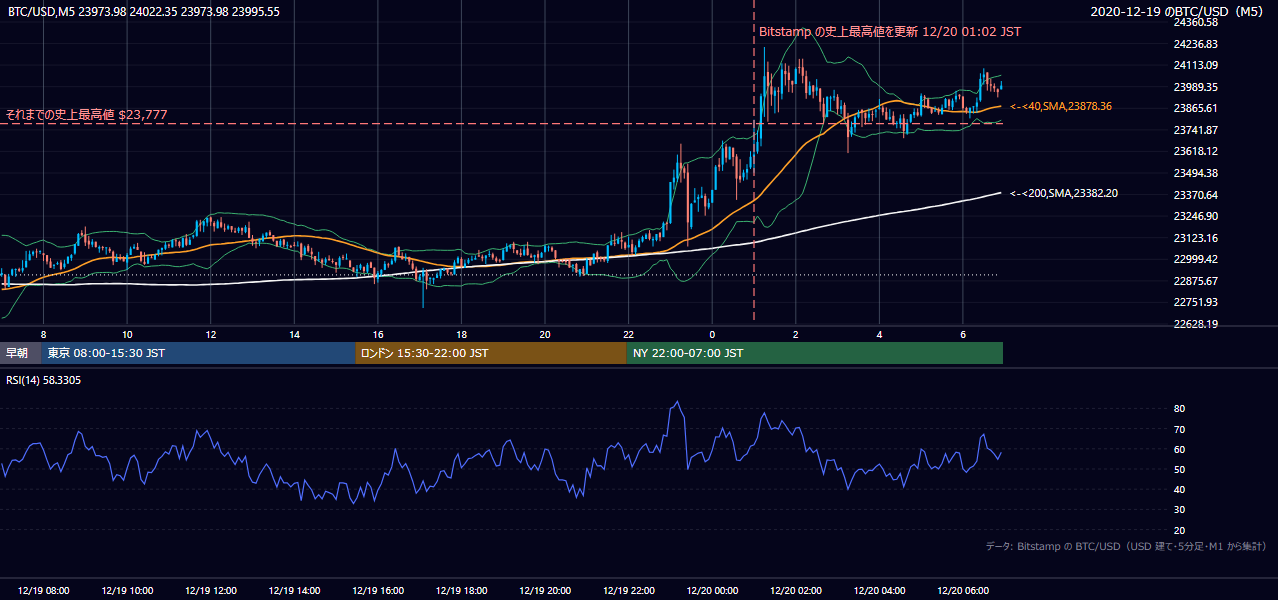Click the price axis value 24360.58
Viewport: 1278px width, 600px height.
click(1195, 22)
